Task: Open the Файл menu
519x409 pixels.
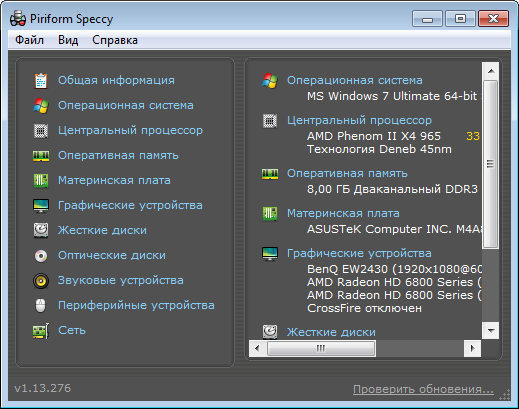Action: pyautogui.click(x=29, y=40)
